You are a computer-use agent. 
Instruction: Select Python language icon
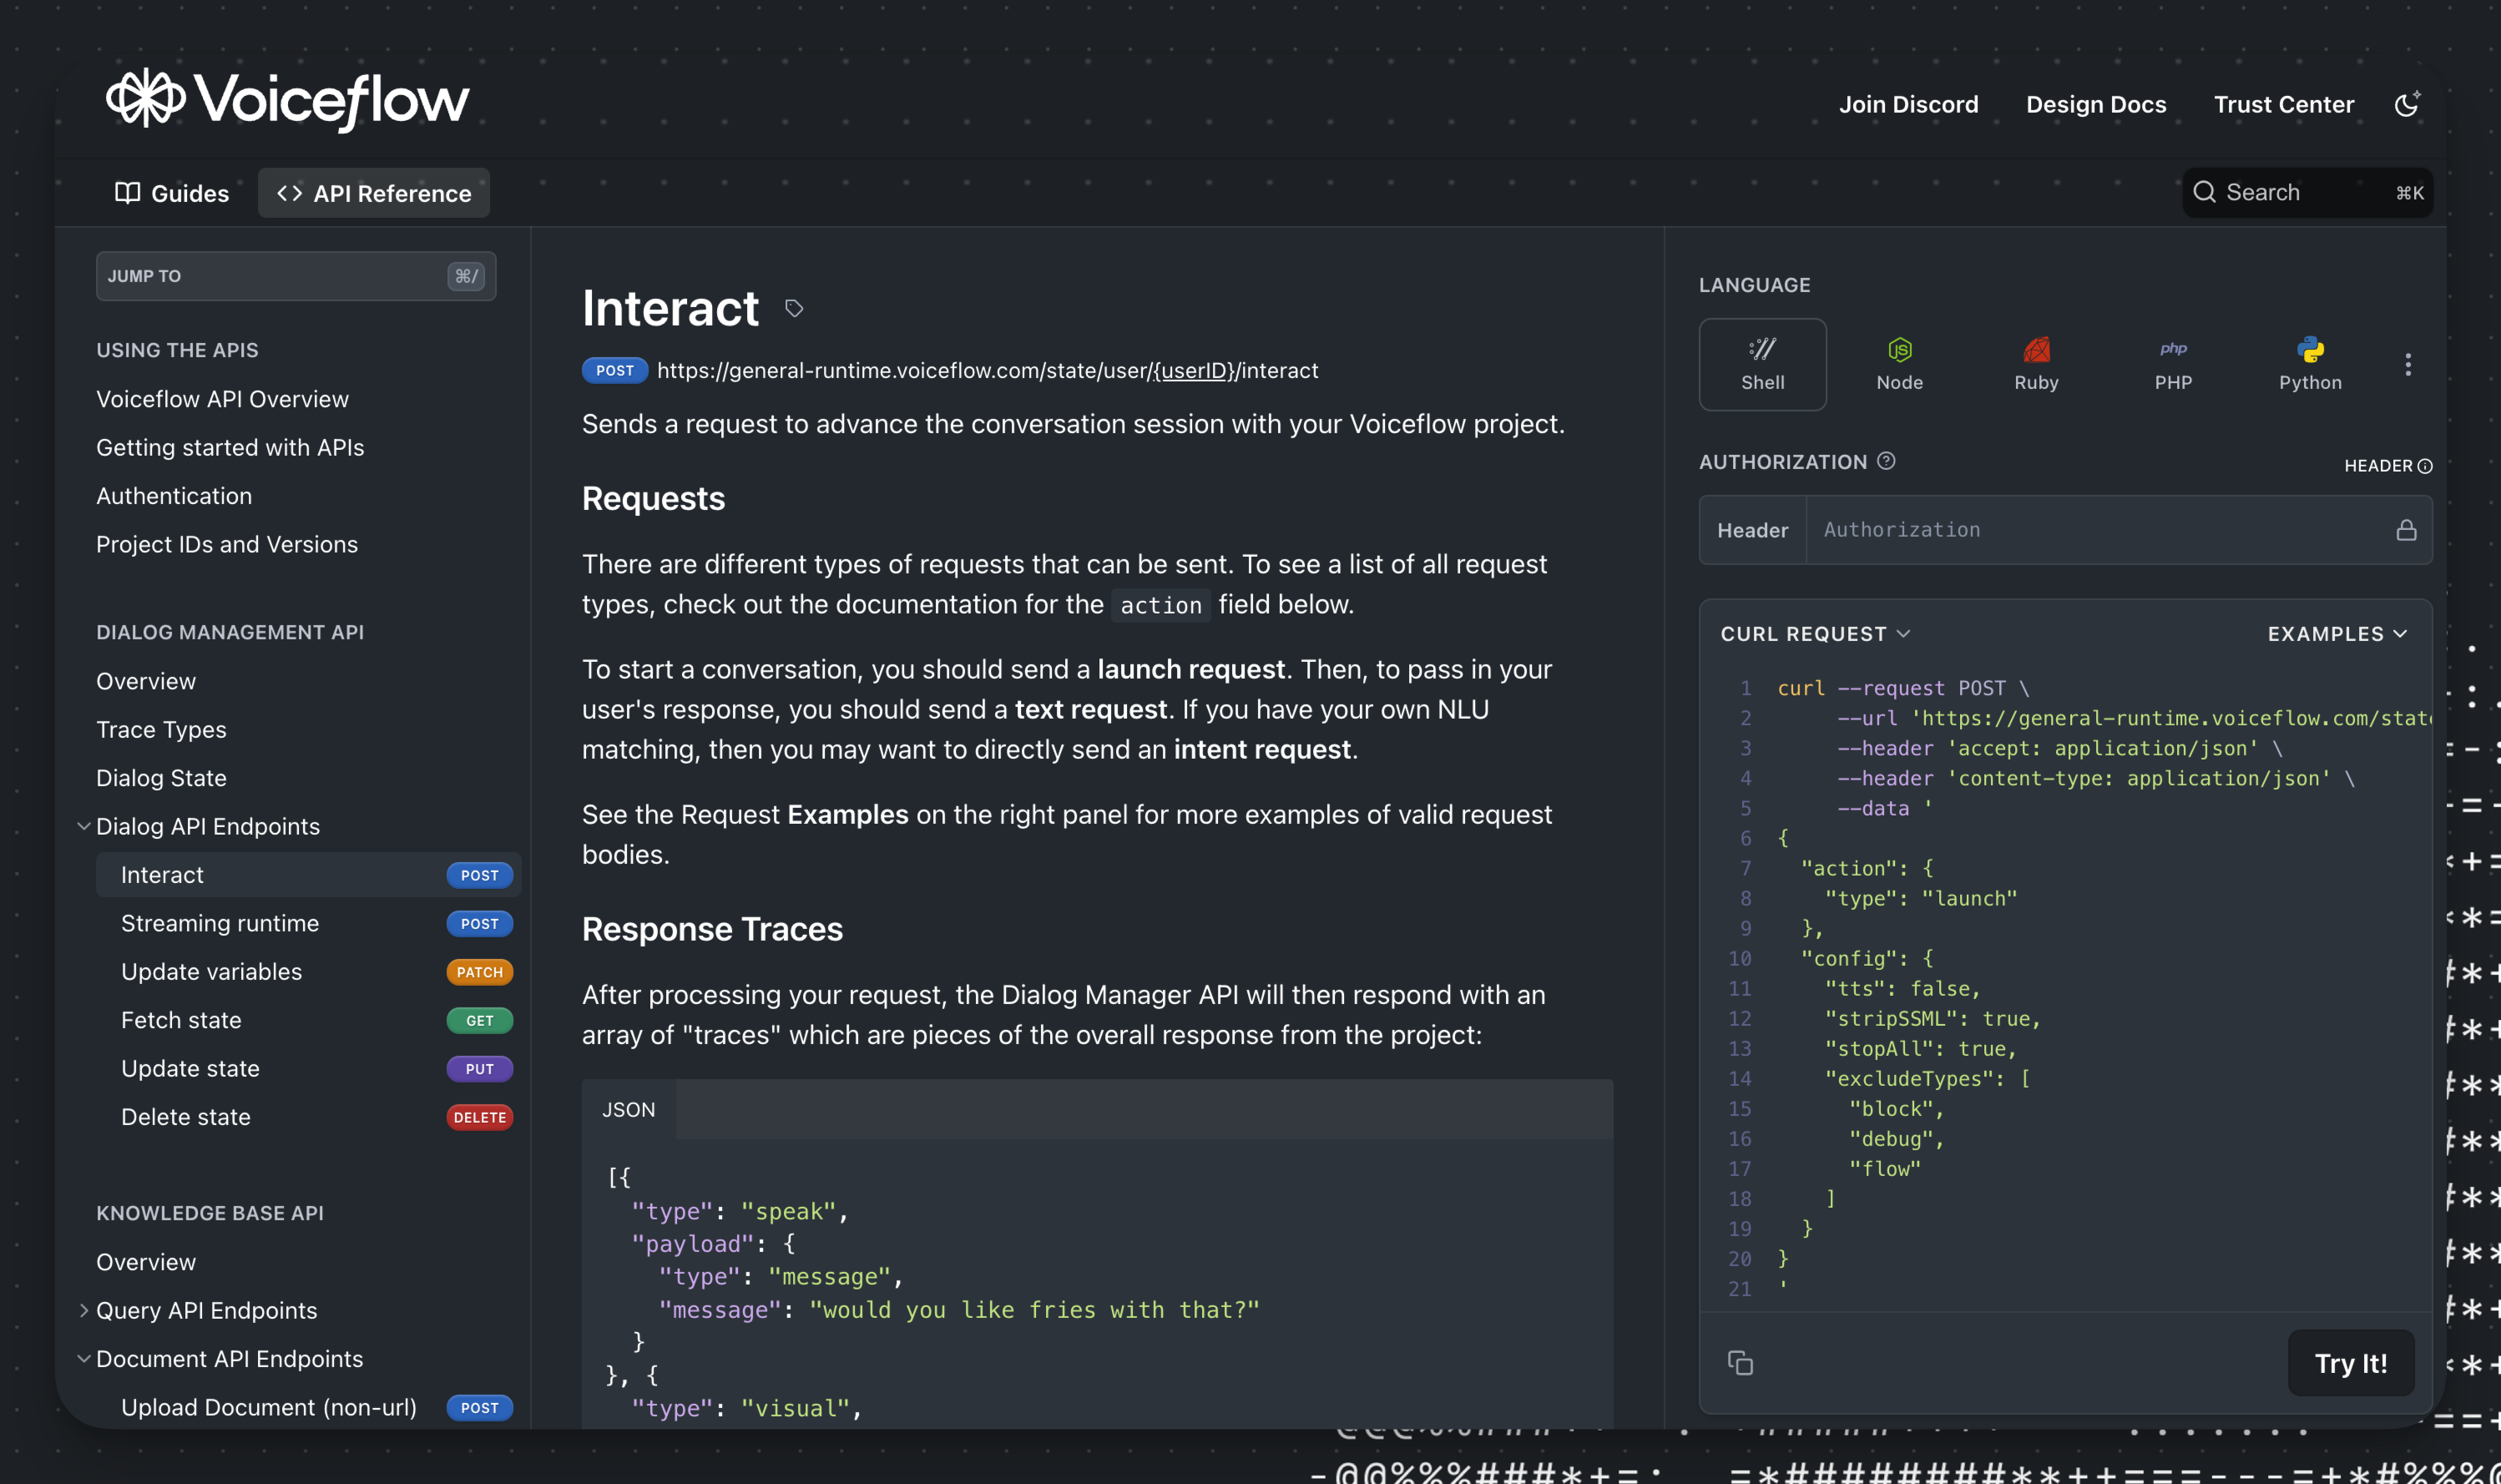(x=2310, y=364)
